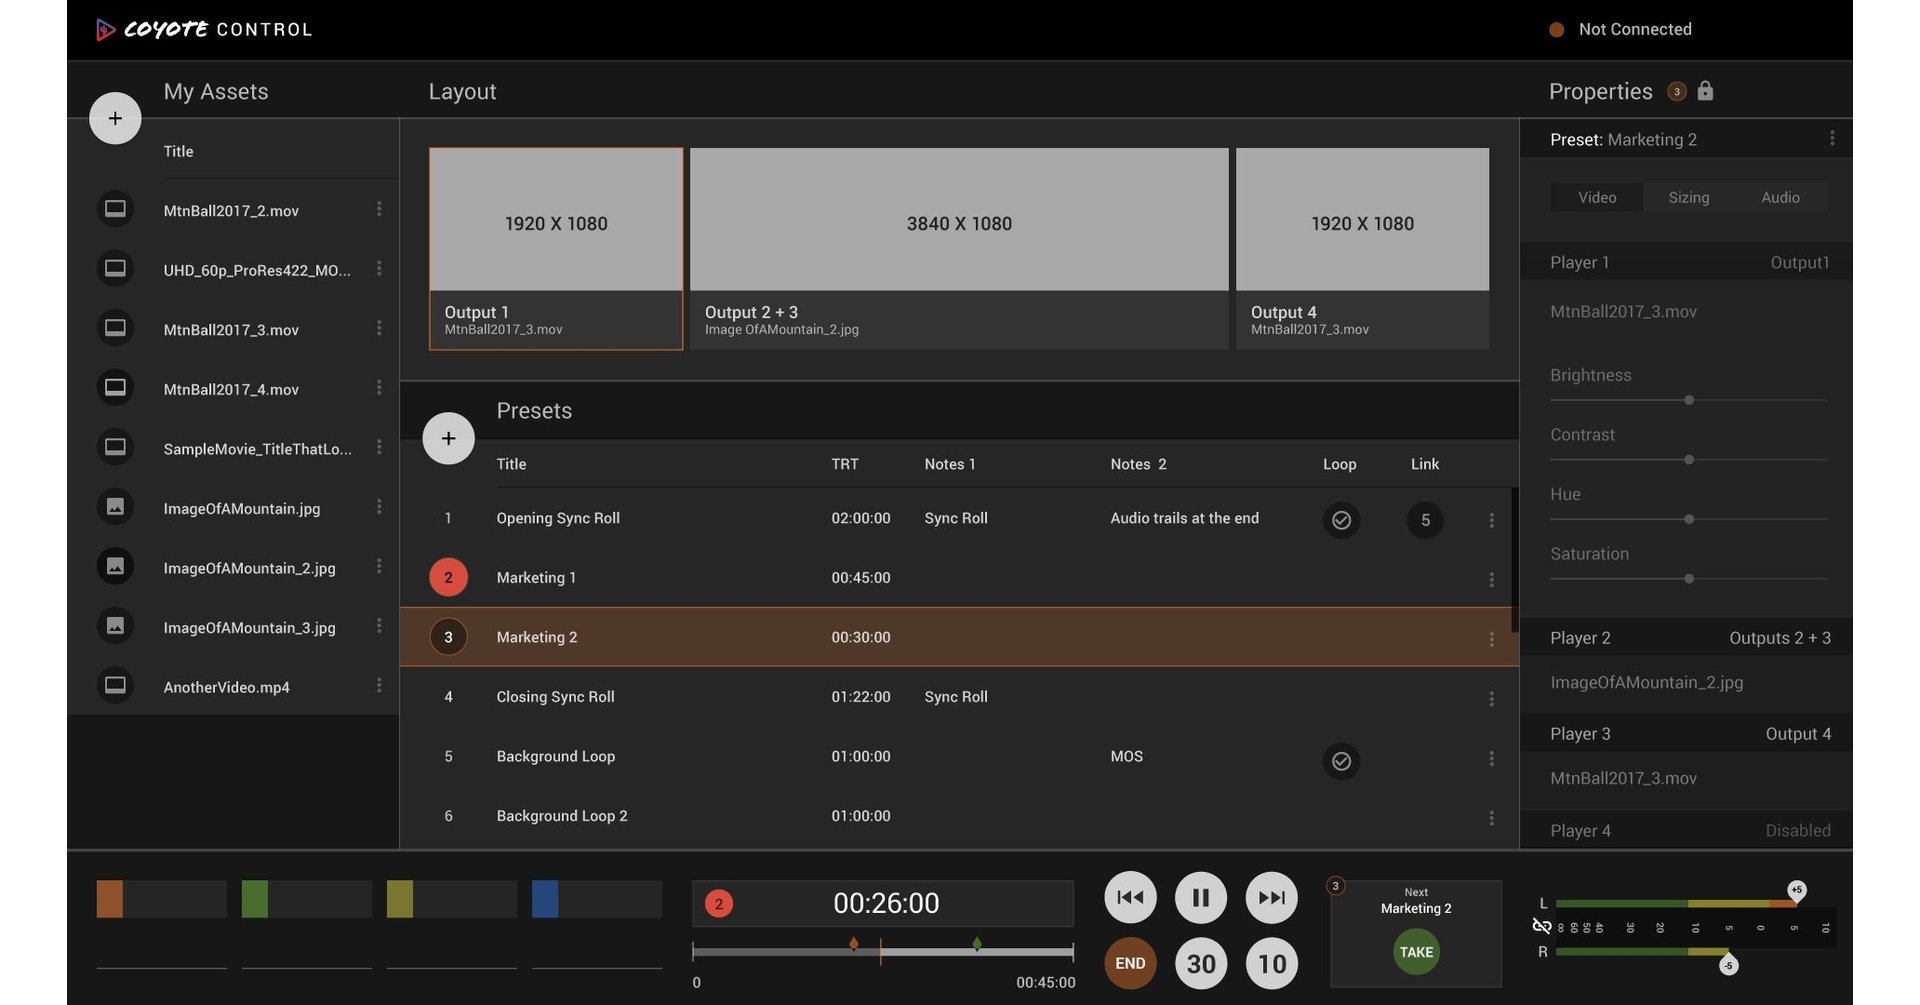Toggle Loop for Background Loop

tap(1341, 760)
